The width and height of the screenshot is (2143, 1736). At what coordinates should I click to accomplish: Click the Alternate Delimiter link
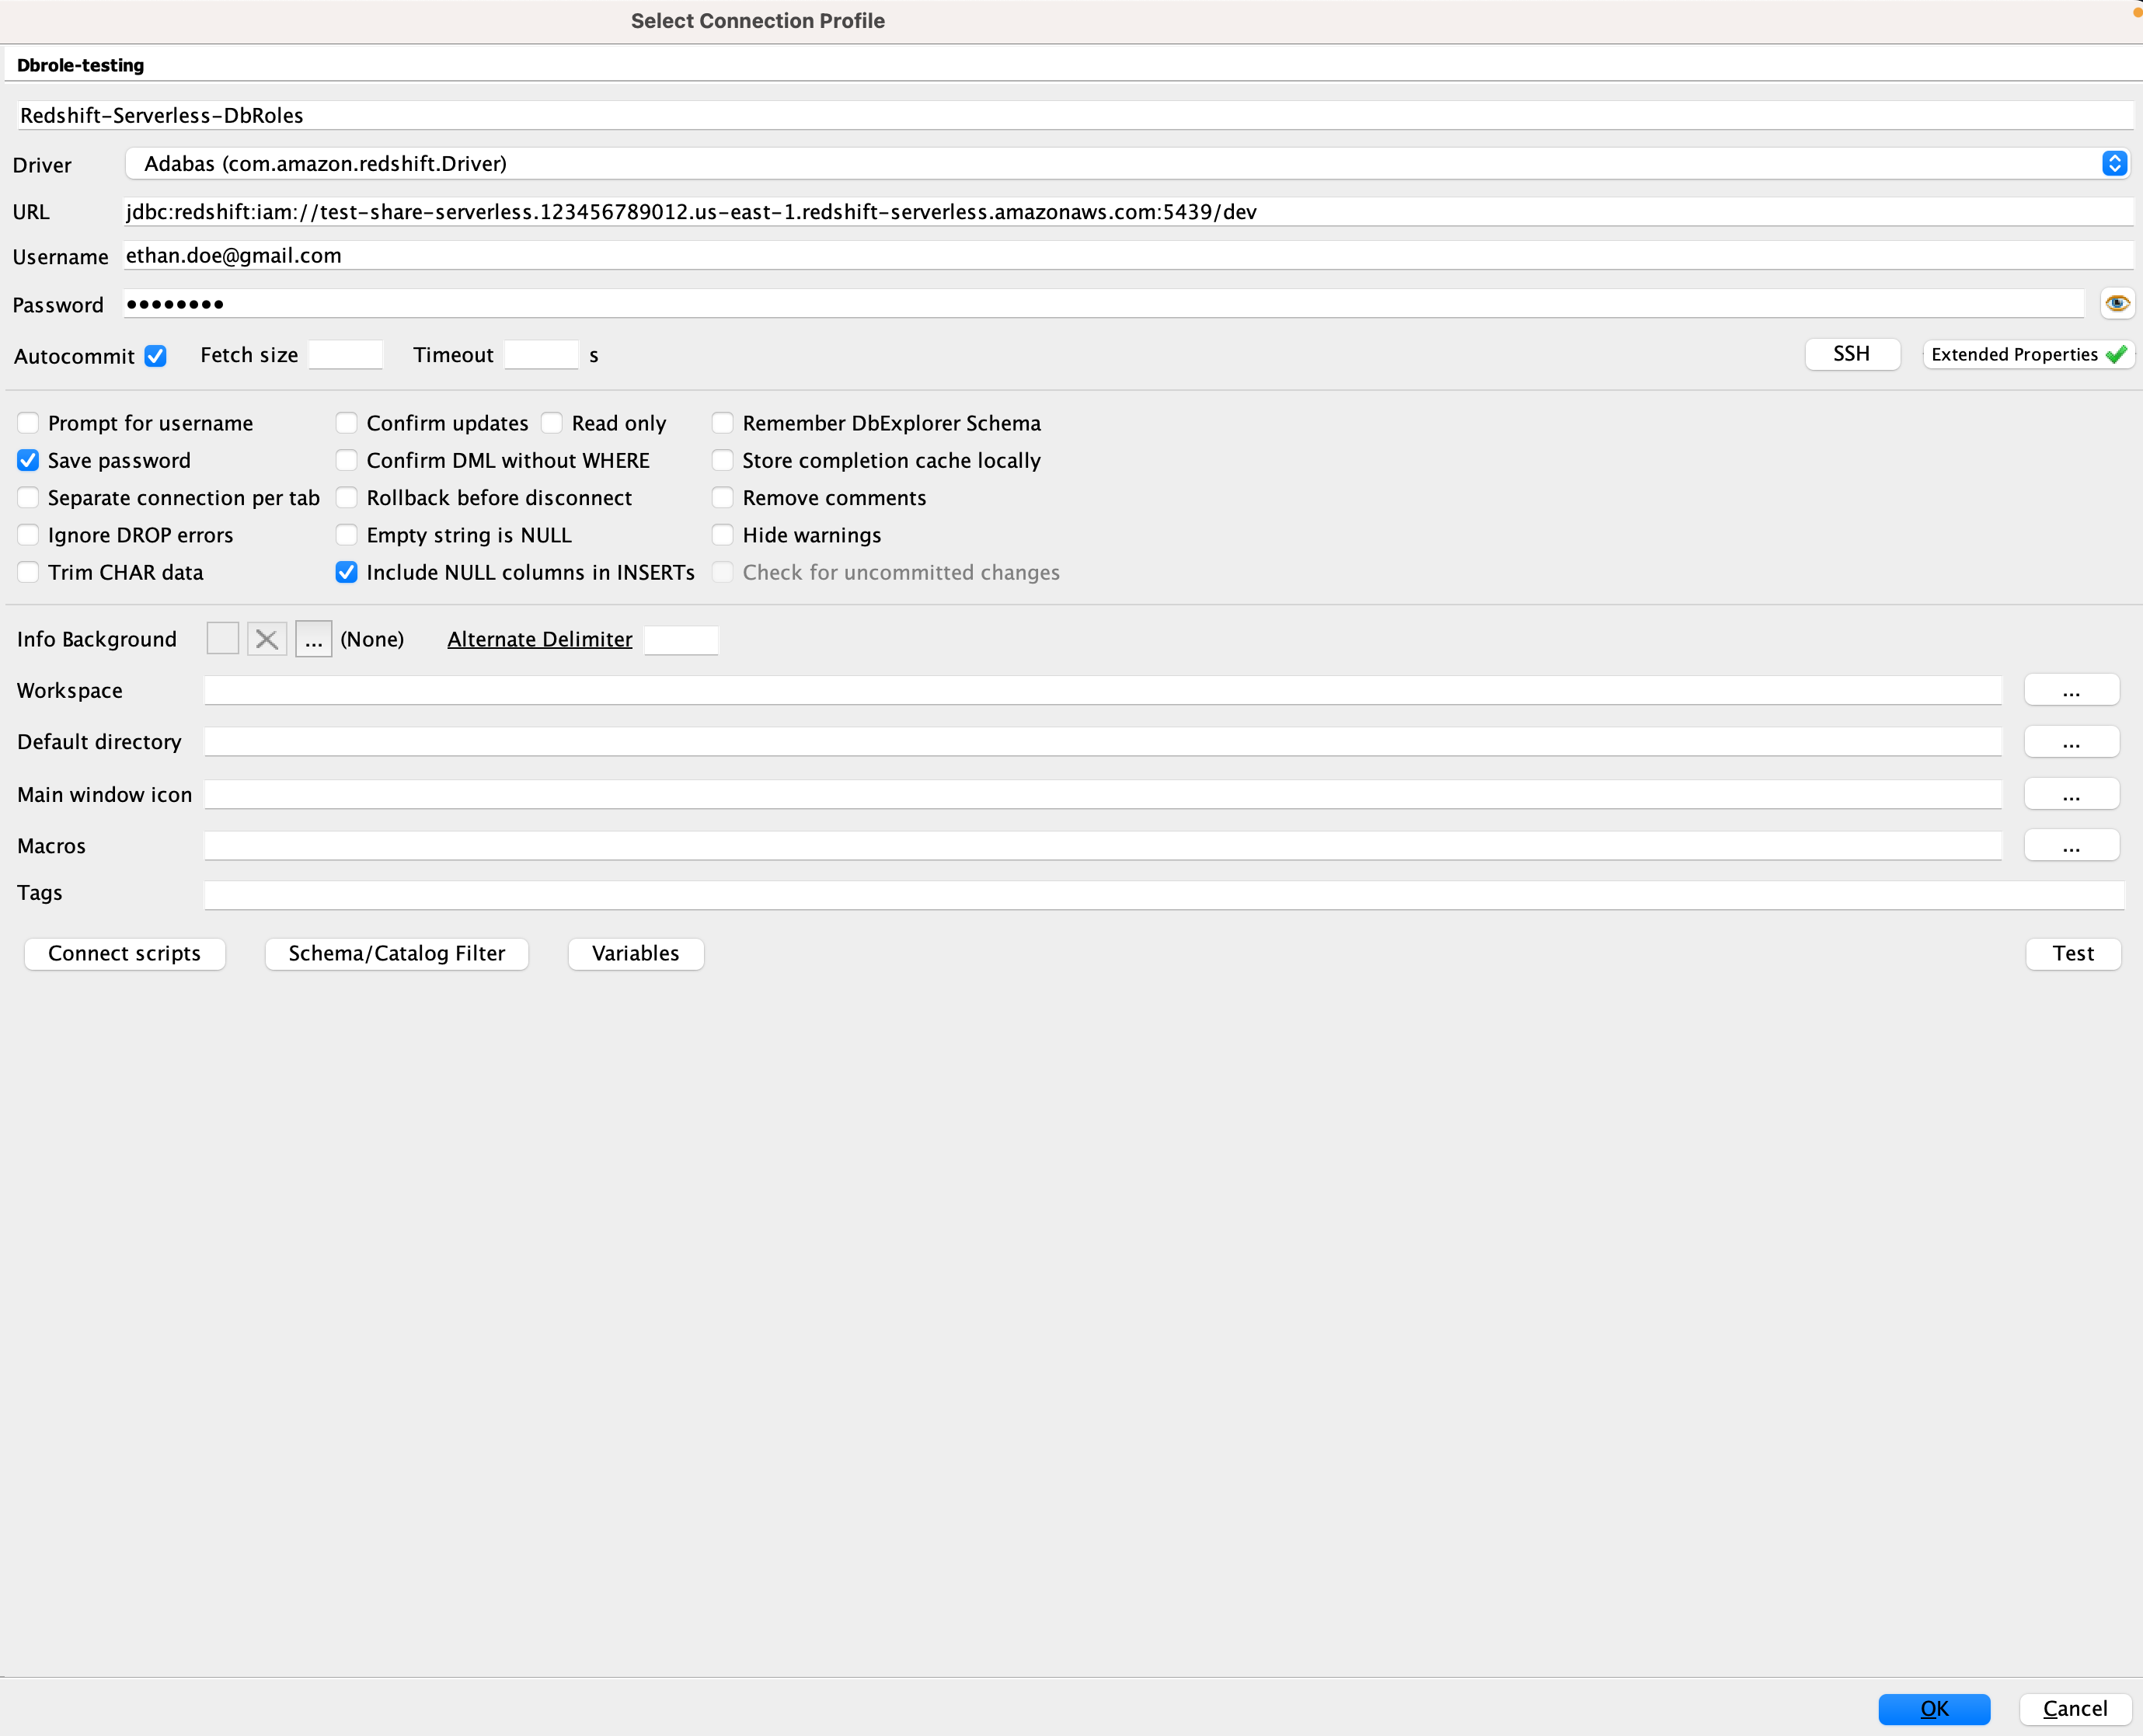539,639
